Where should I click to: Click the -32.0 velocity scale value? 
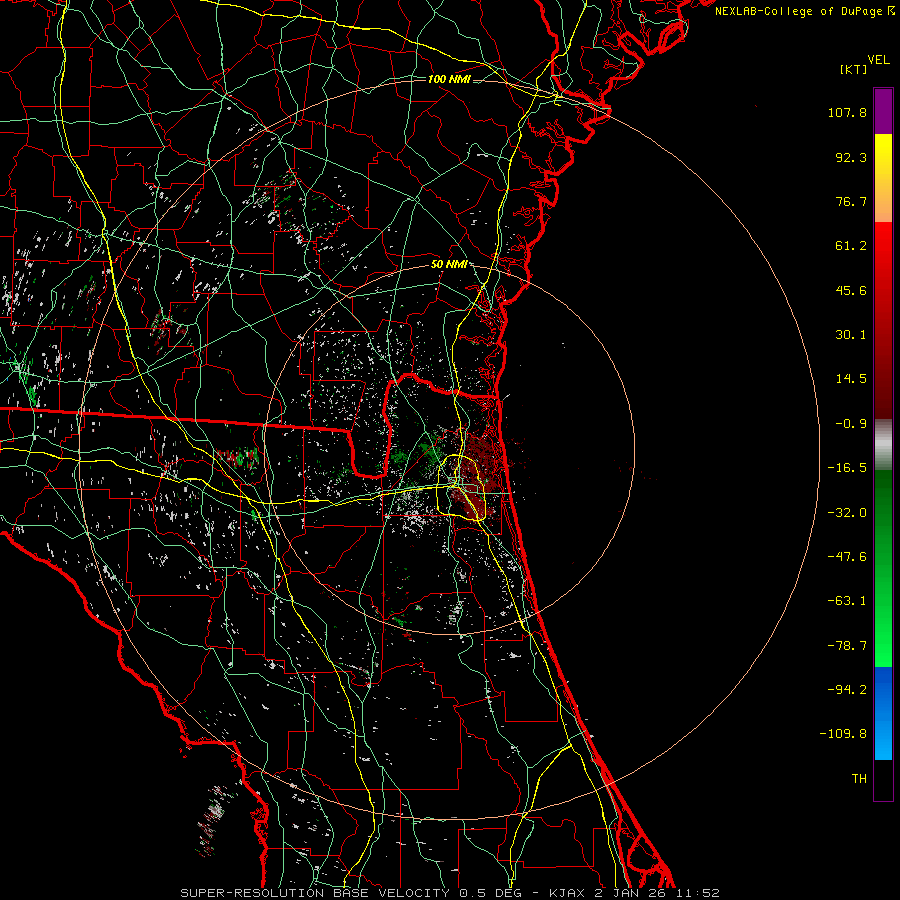(x=847, y=513)
